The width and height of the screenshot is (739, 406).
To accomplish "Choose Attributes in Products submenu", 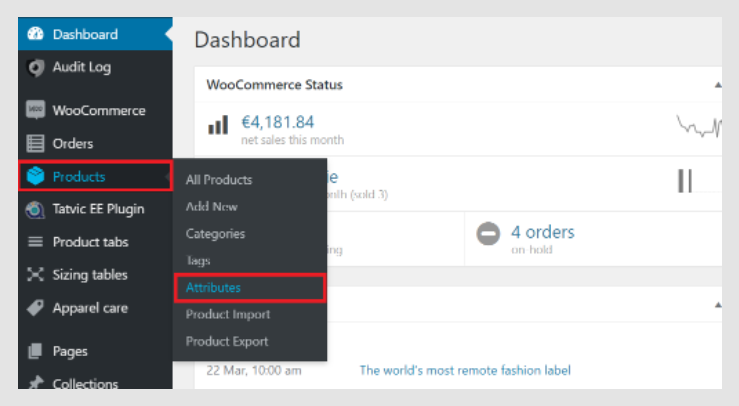I will tap(213, 288).
